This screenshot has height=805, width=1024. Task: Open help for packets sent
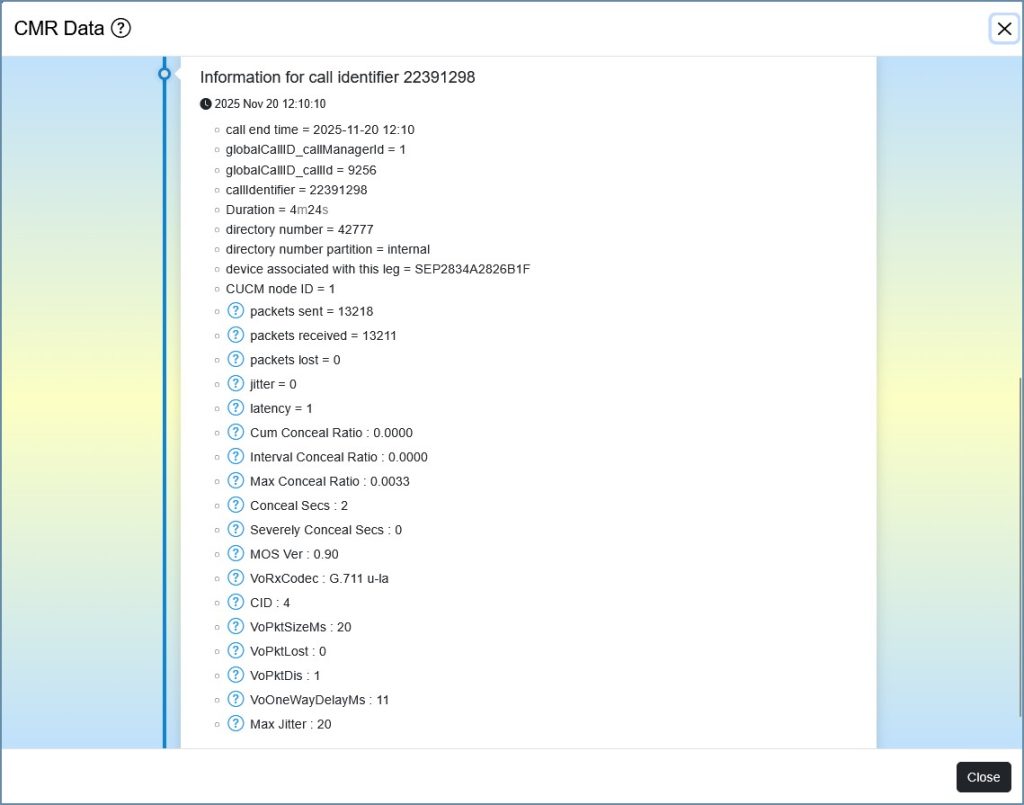(x=236, y=311)
